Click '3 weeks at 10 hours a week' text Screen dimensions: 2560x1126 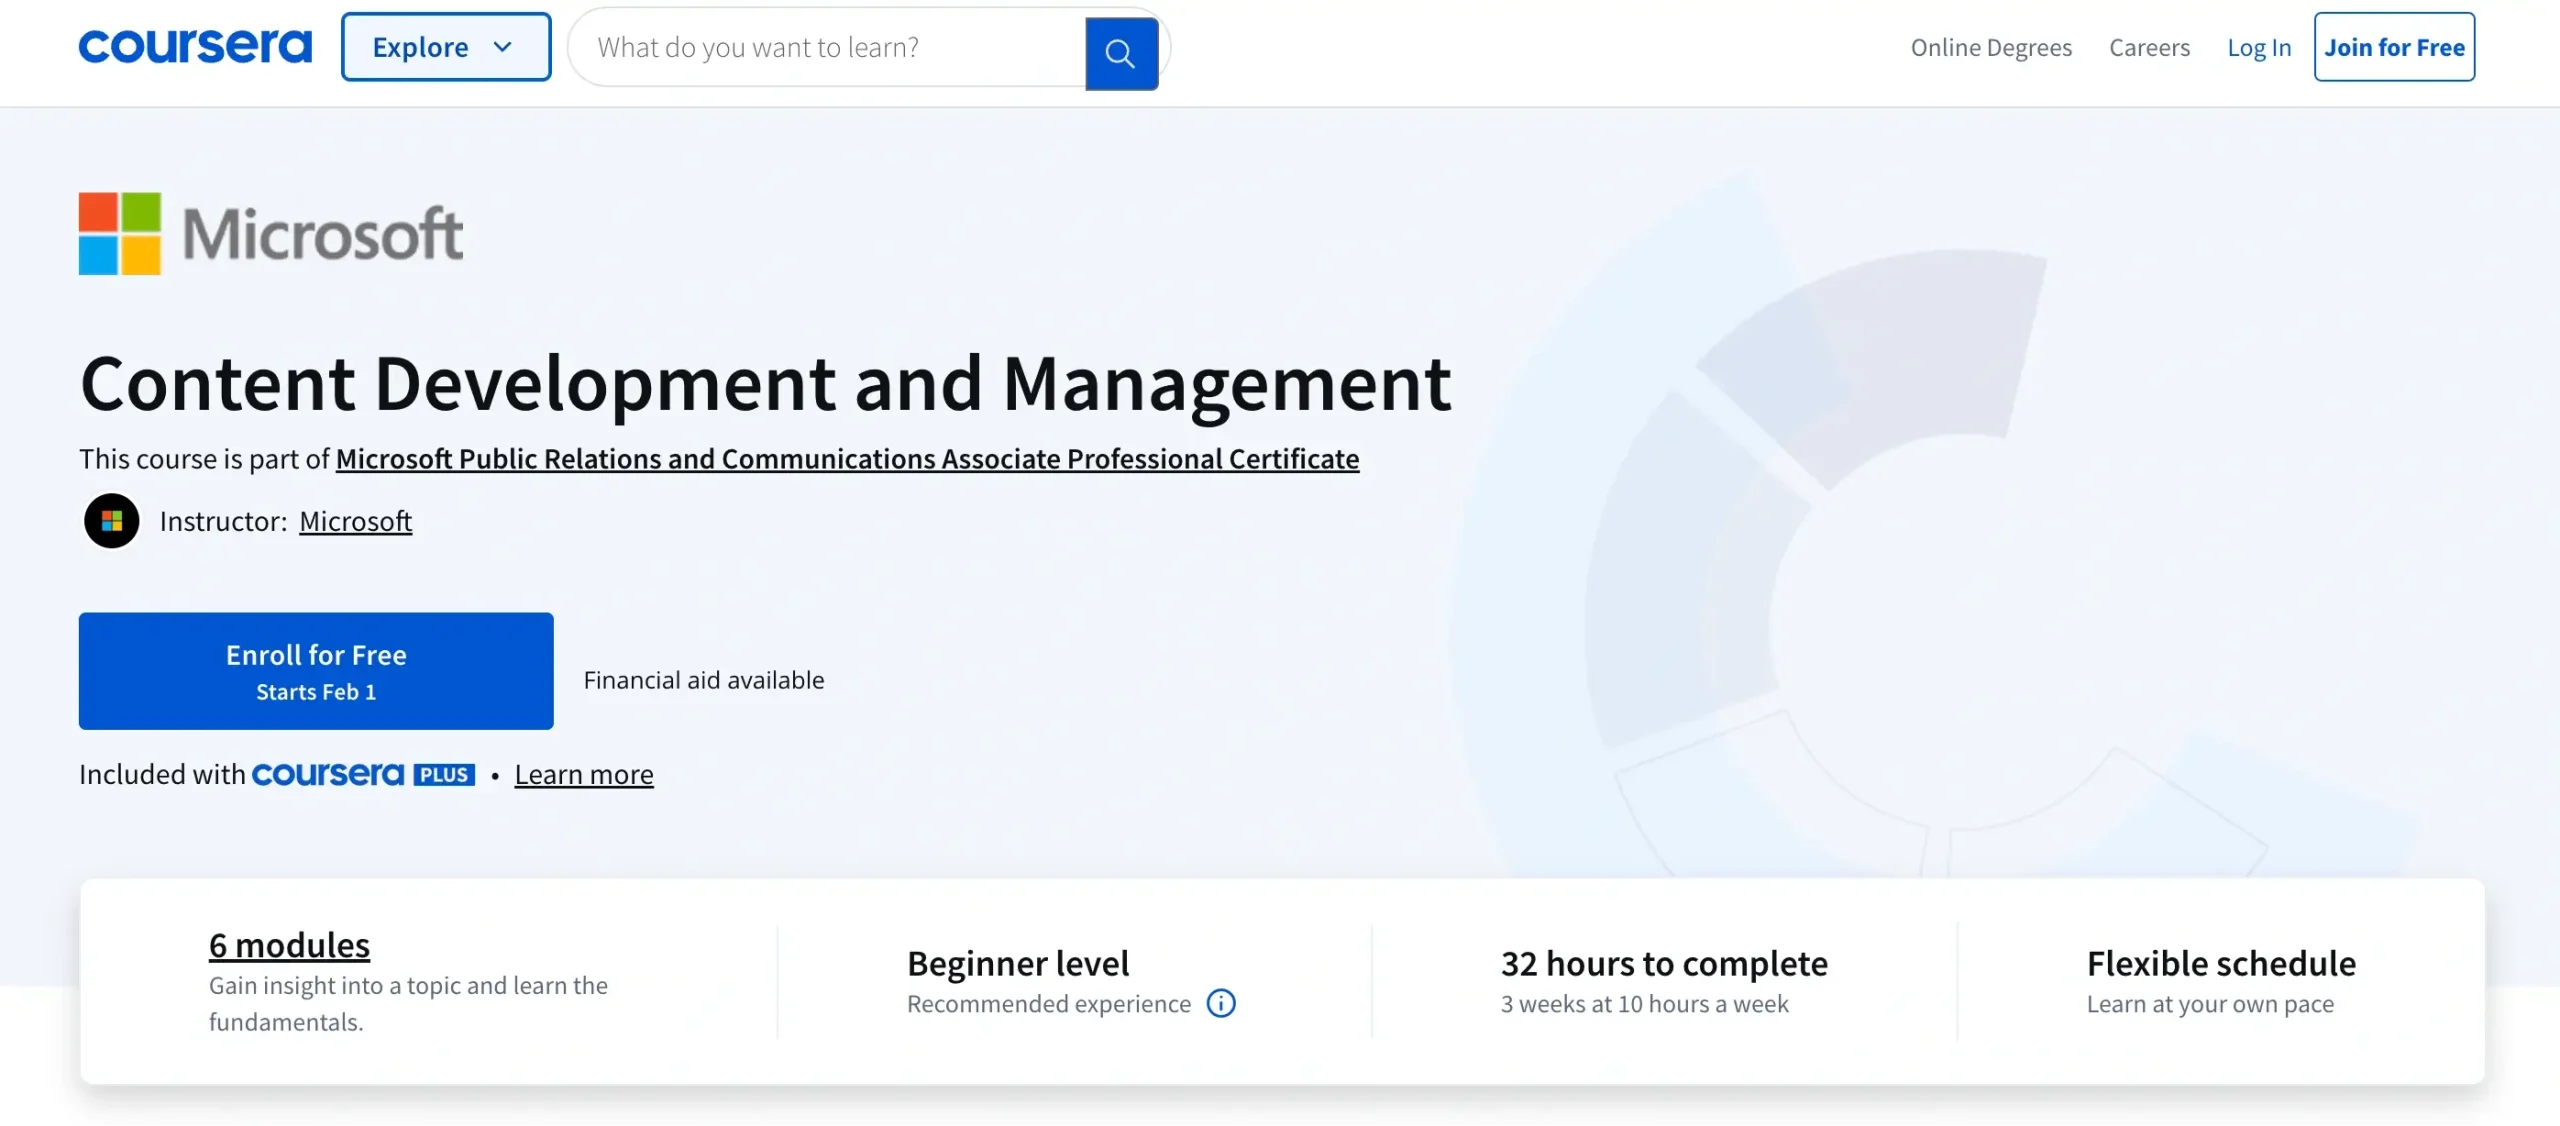[x=1644, y=1004]
